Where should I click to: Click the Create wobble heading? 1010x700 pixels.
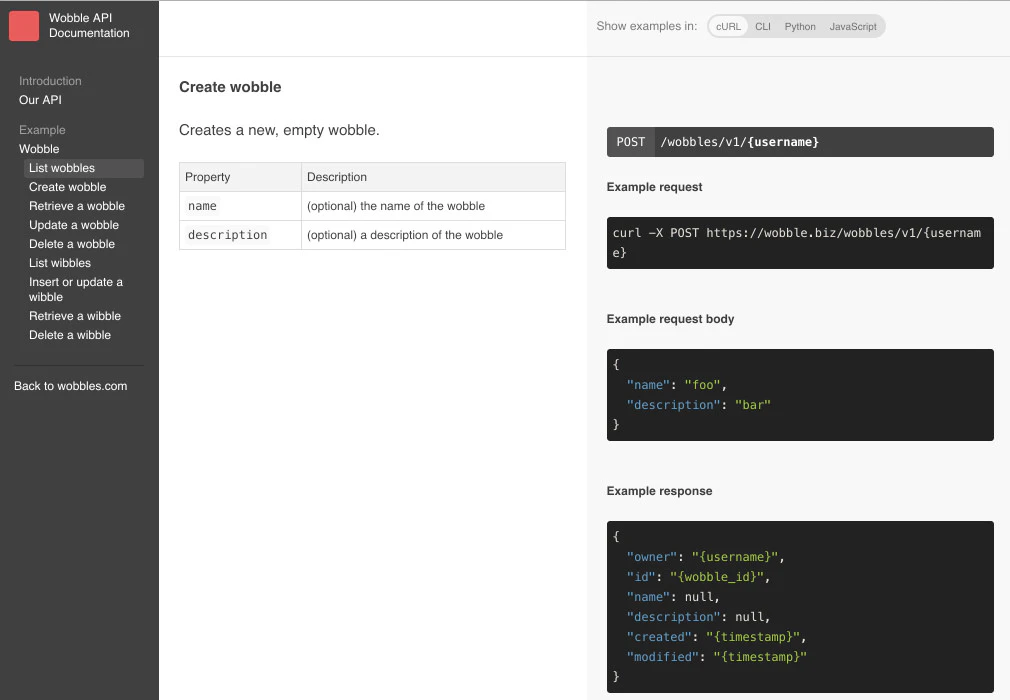pyautogui.click(x=230, y=87)
